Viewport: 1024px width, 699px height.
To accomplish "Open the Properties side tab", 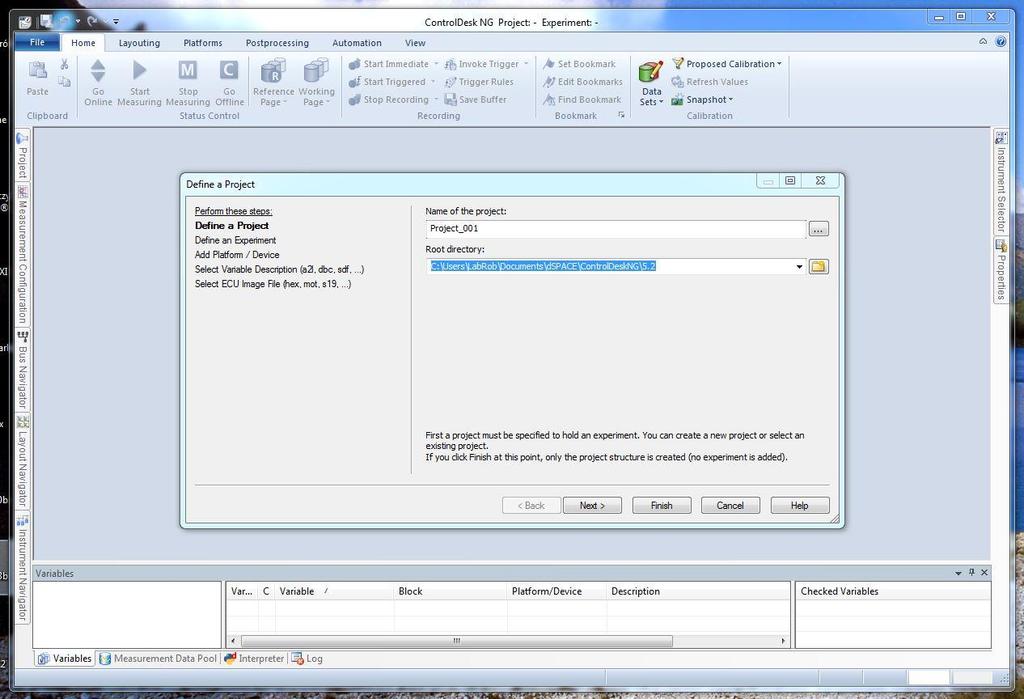I will coord(1000,270).
